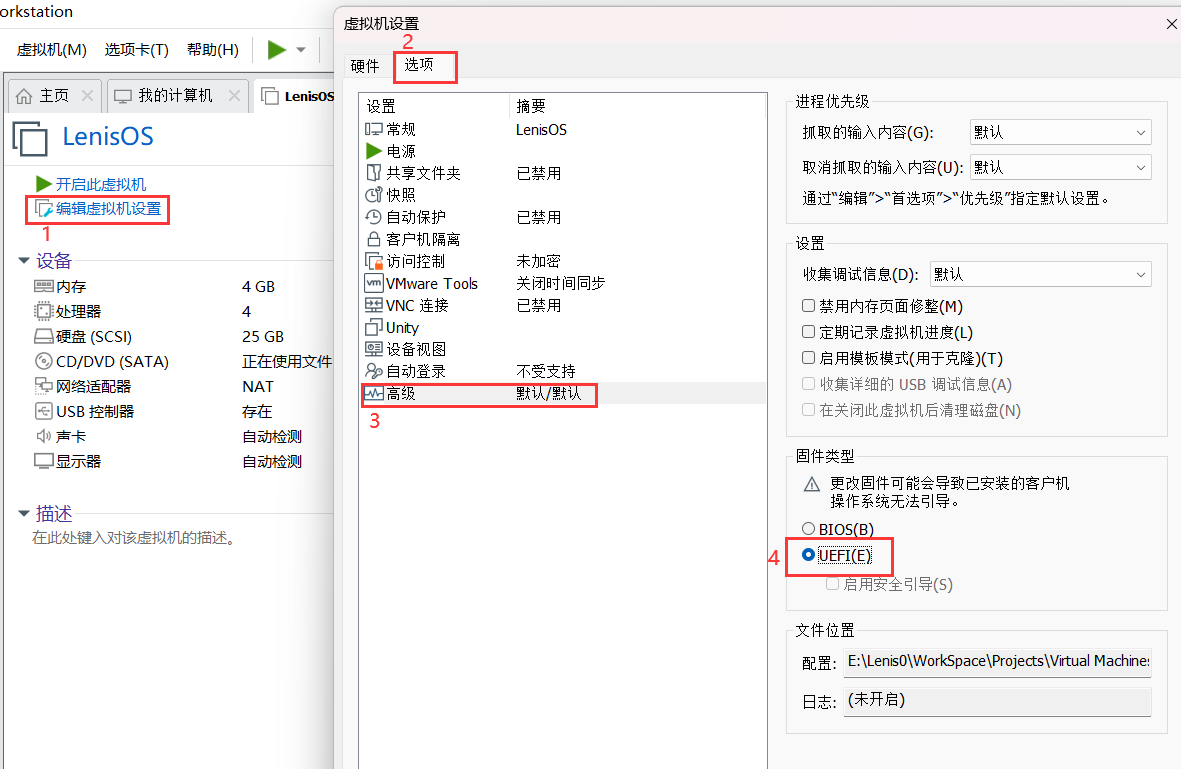Image resolution: width=1181 pixels, height=769 pixels.
Task: Select the 访问控制 icon
Action: 374,261
